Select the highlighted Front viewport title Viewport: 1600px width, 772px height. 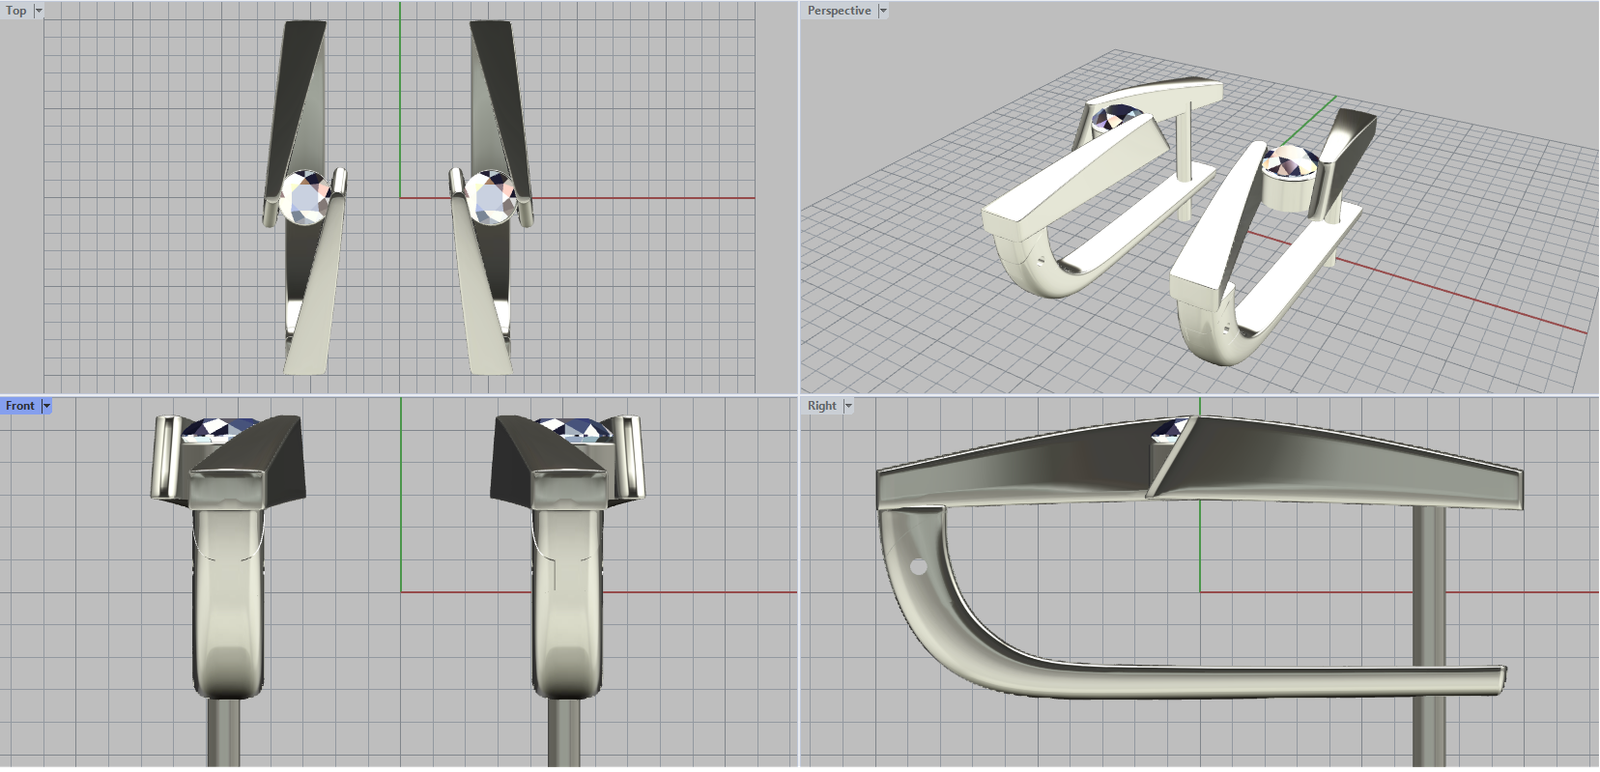pos(20,406)
